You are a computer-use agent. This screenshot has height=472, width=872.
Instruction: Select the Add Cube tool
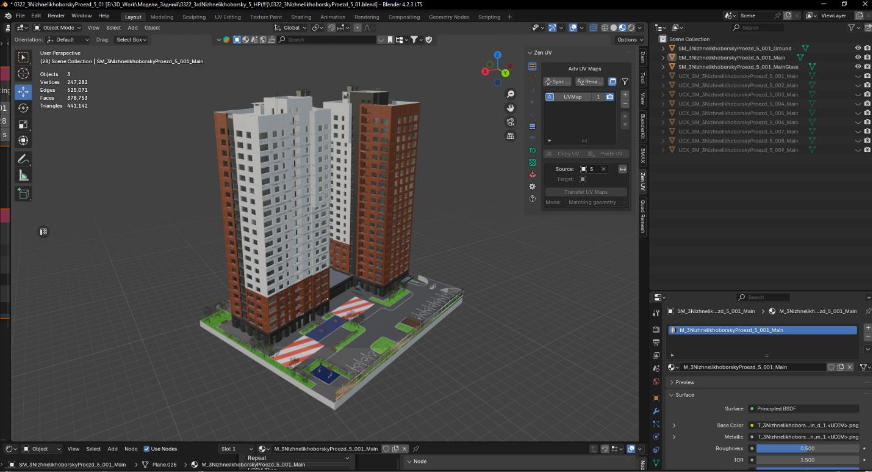23,193
